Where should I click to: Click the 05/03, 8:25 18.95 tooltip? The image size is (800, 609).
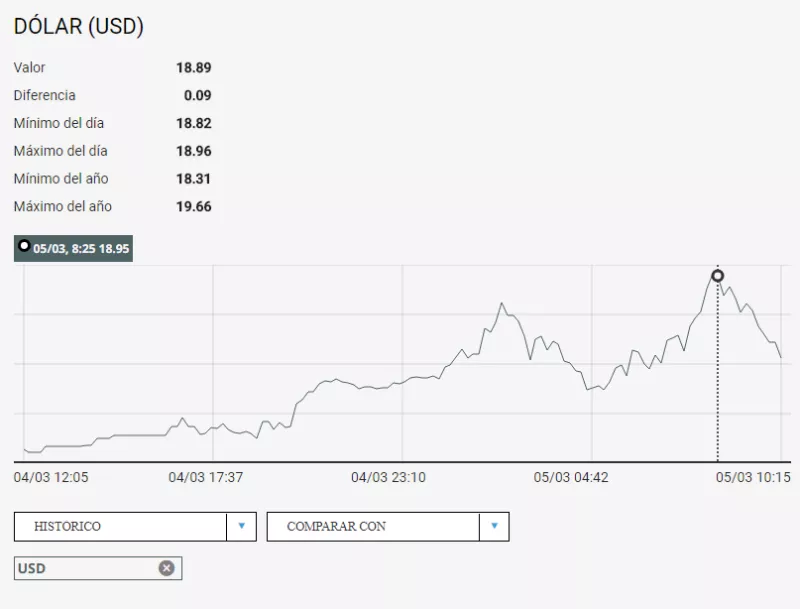click(80, 248)
